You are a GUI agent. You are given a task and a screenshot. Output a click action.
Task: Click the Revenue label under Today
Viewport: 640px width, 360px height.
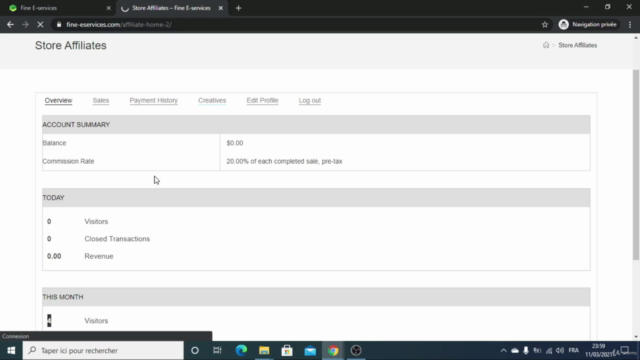coord(99,256)
